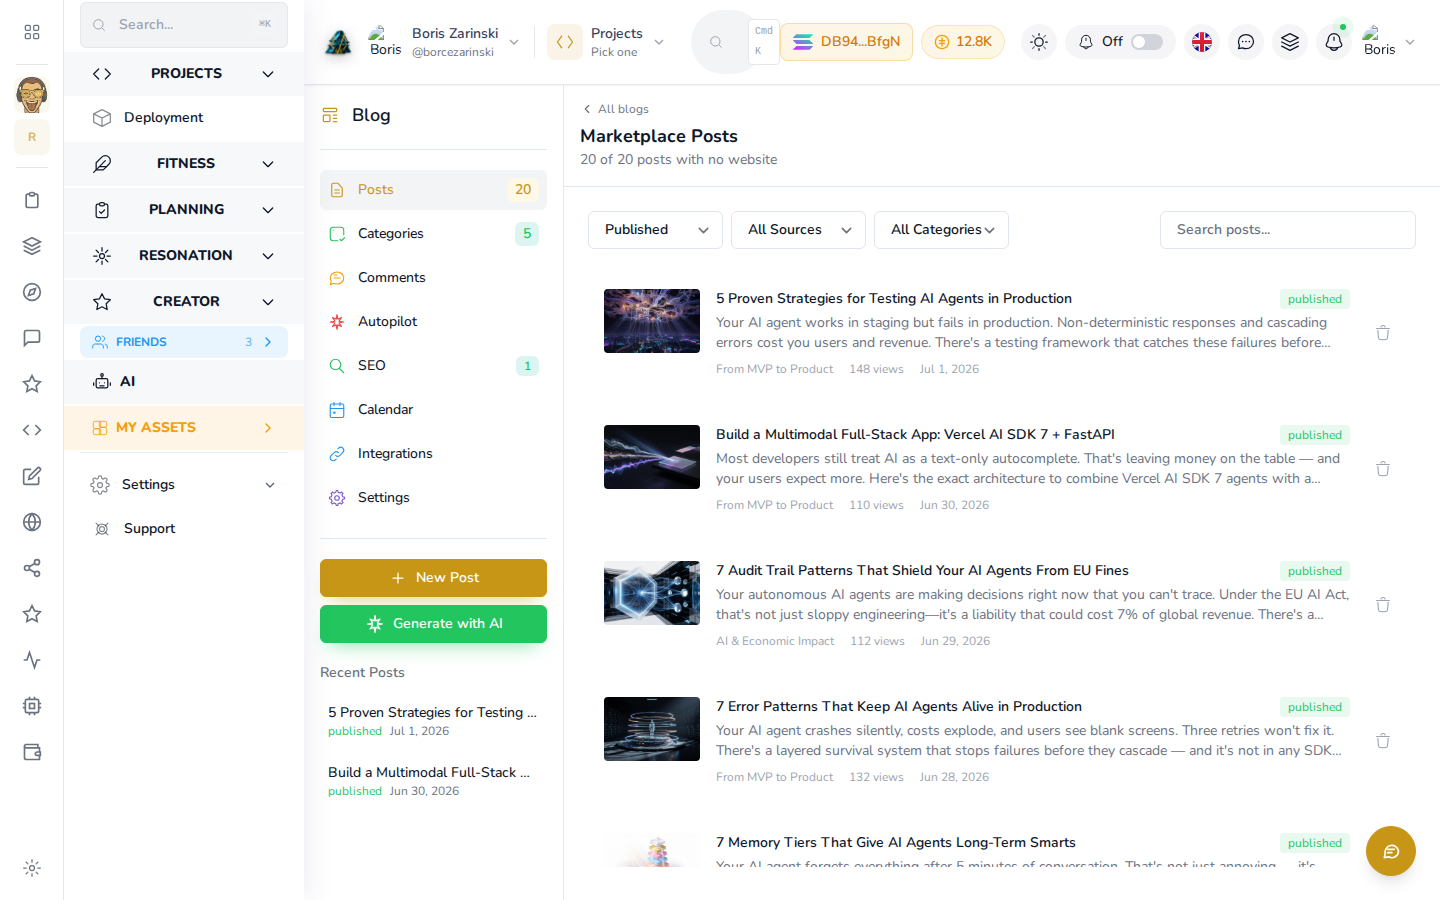Delete the '7 Audit Trail Patterns' post
The image size is (1440, 900).
(x=1383, y=605)
